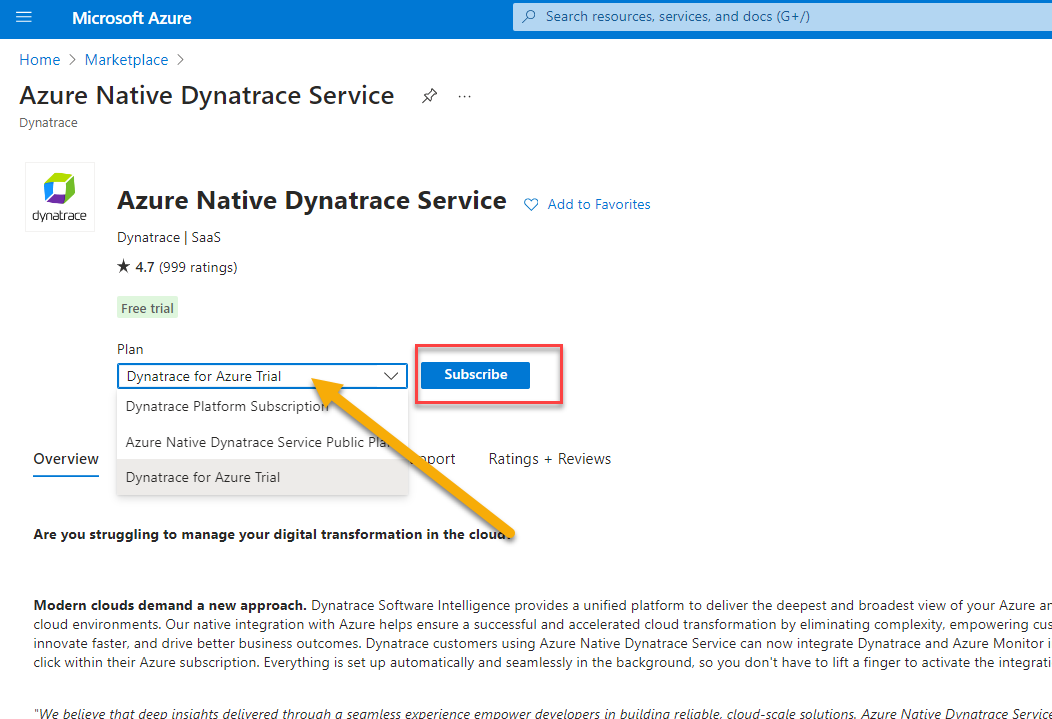Image resolution: width=1052 pixels, height=719 pixels.
Task: Click the Add to Favorites link
Action: point(598,204)
